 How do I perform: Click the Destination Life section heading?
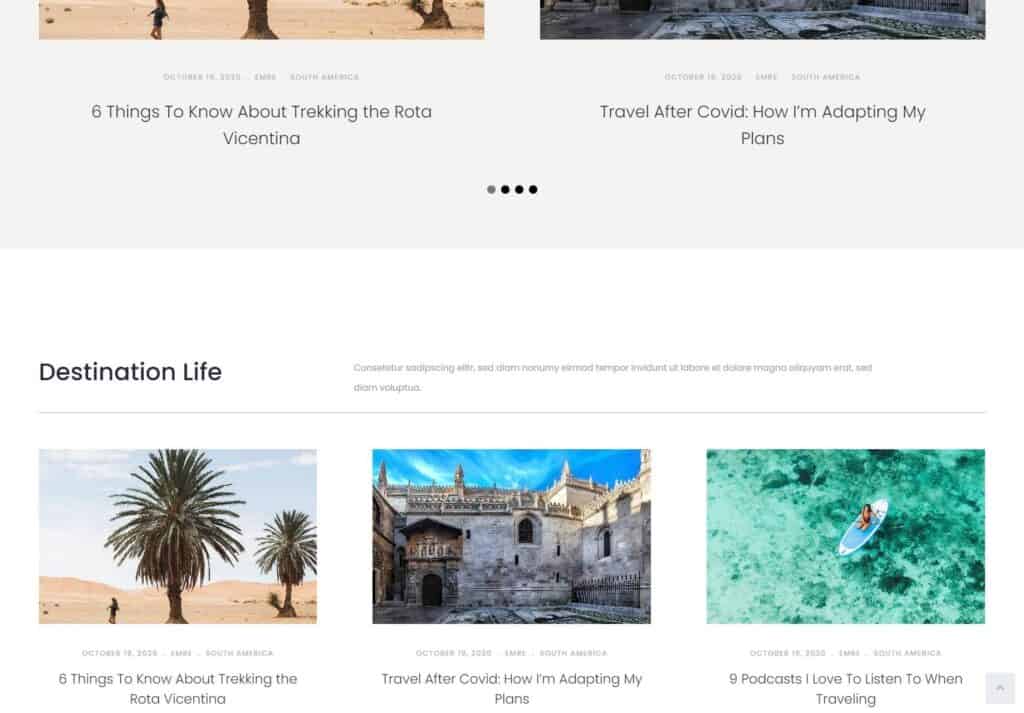[131, 372]
